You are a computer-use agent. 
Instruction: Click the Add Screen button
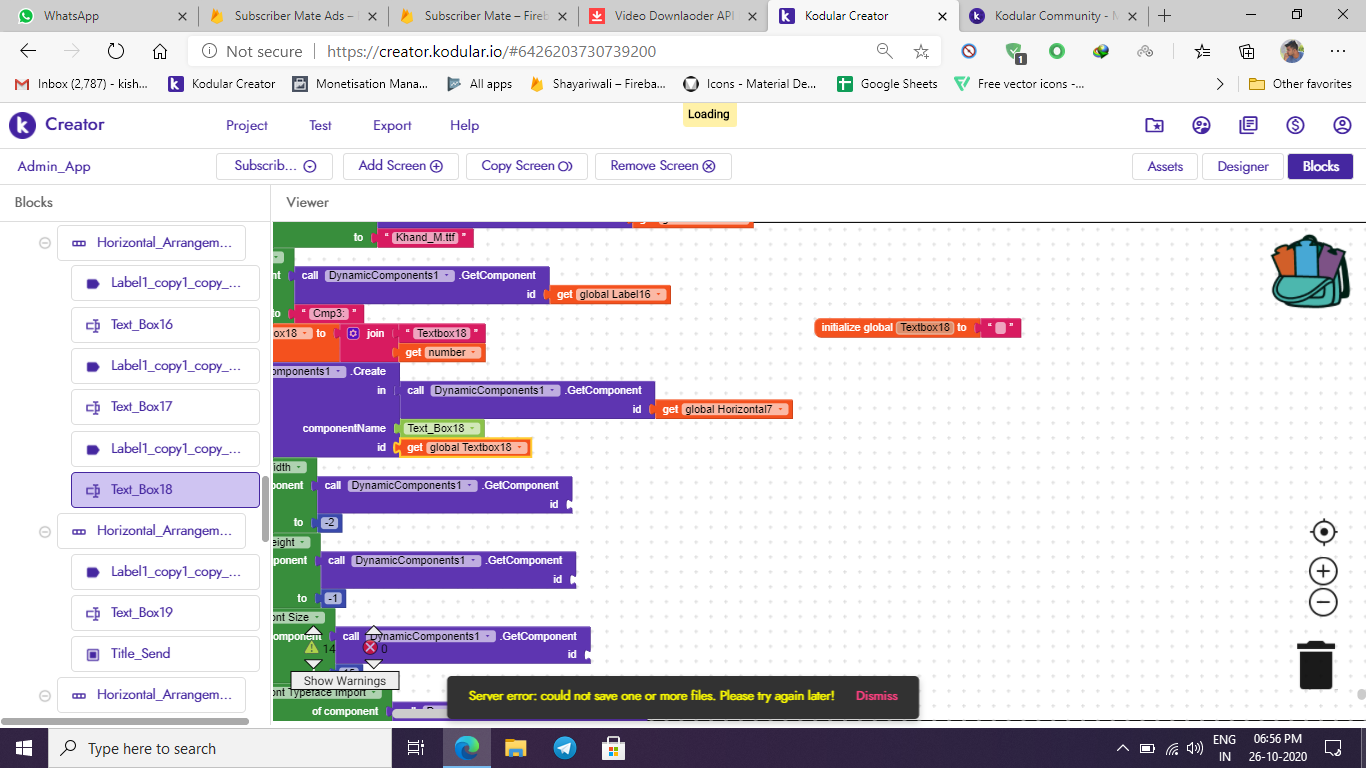(x=400, y=166)
